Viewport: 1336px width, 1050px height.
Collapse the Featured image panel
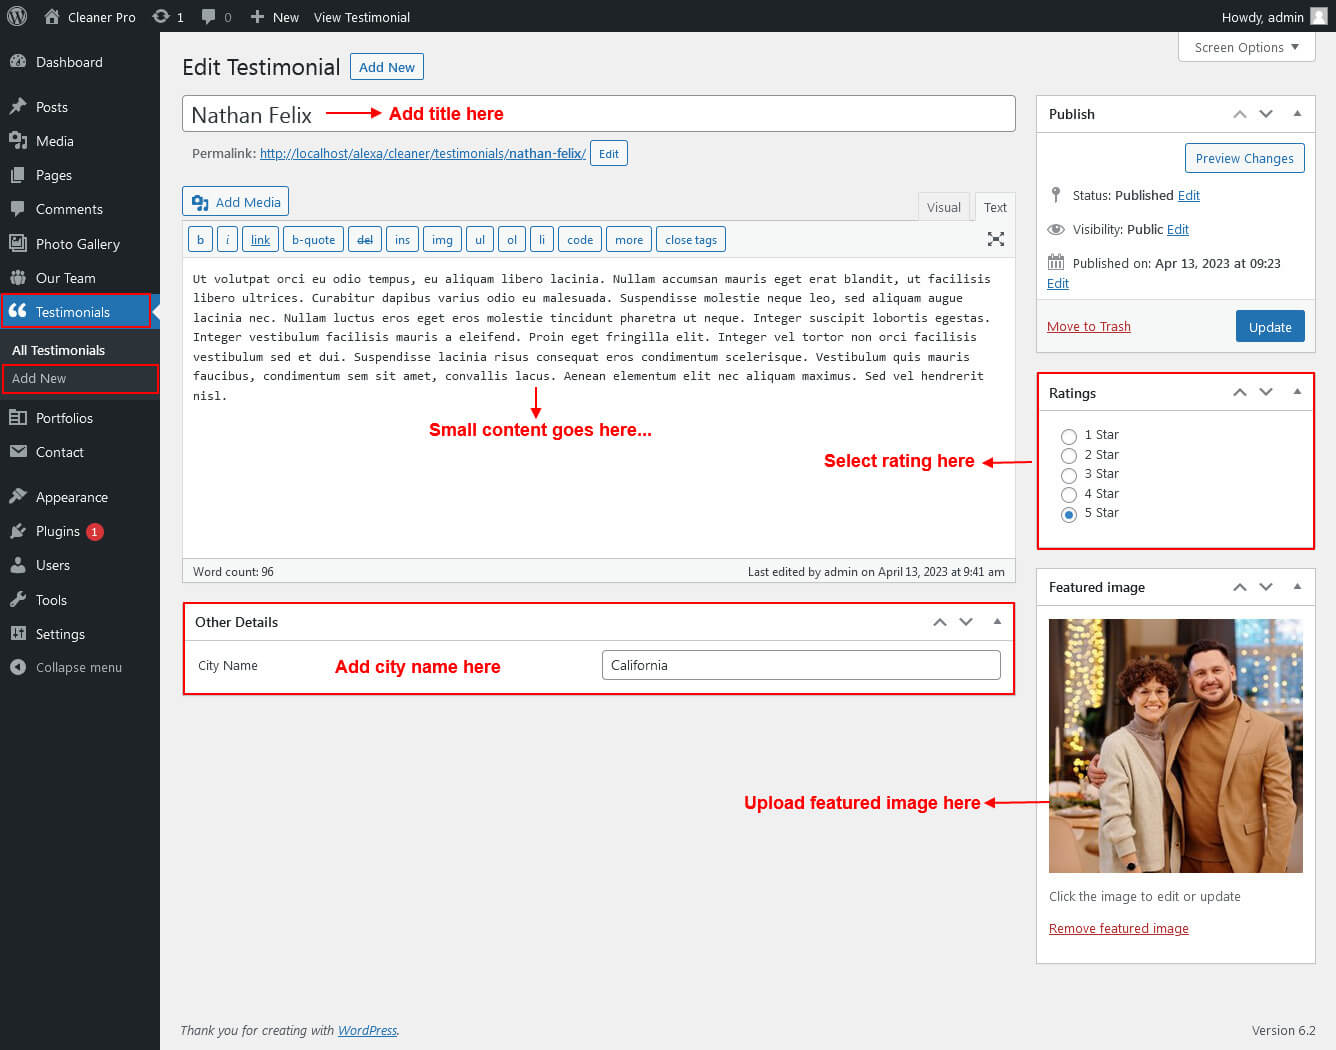click(x=1297, y=587)
